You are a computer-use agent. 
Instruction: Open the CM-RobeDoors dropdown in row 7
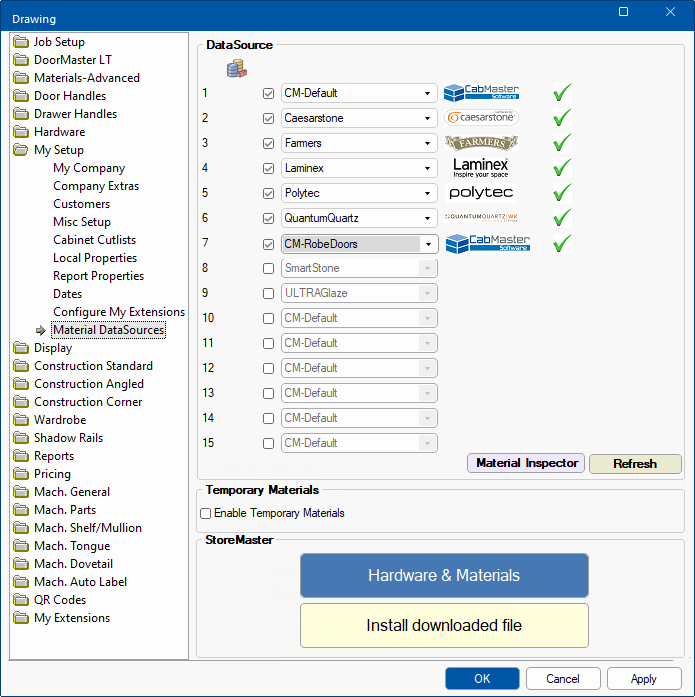click(x=428, y=243)
